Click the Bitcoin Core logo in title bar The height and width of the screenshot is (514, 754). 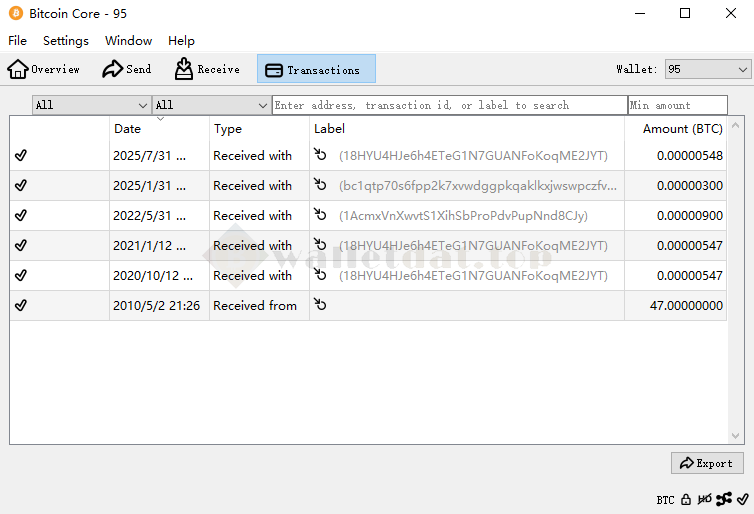coord(15,14)
